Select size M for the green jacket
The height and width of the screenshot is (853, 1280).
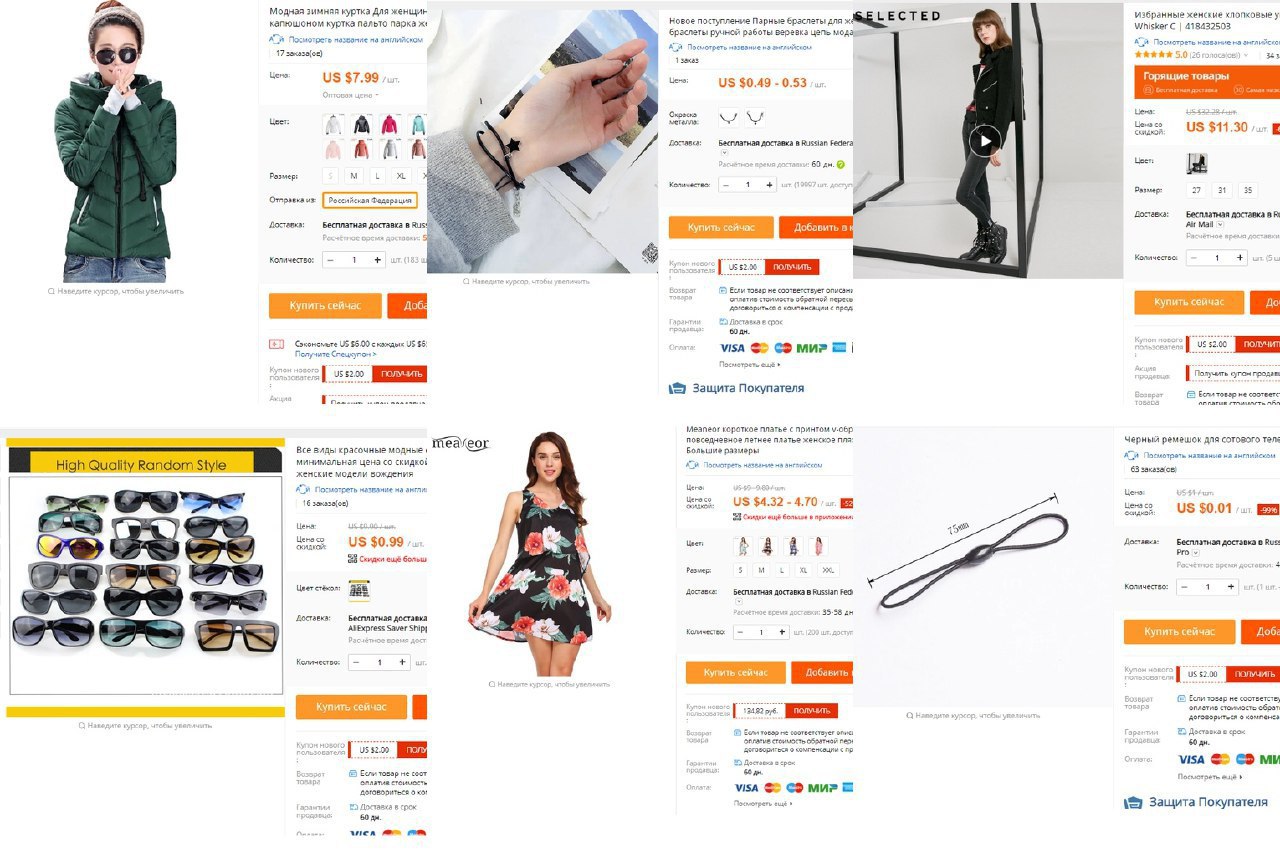[354, 176]
